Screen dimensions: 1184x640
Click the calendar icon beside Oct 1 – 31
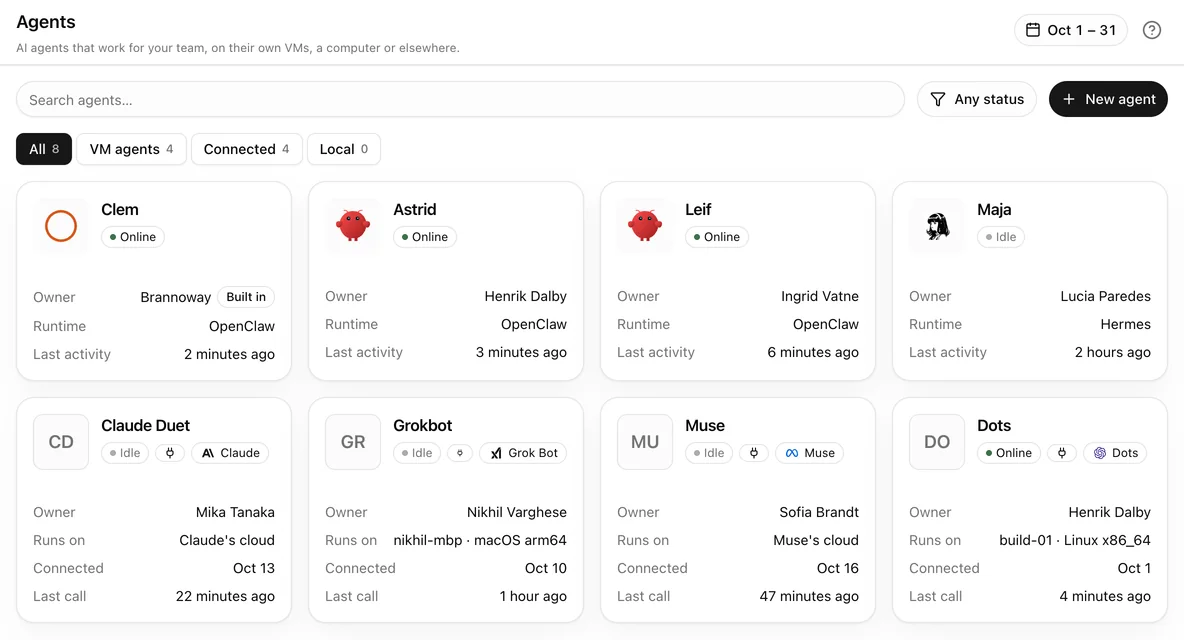coord(1032,30)
